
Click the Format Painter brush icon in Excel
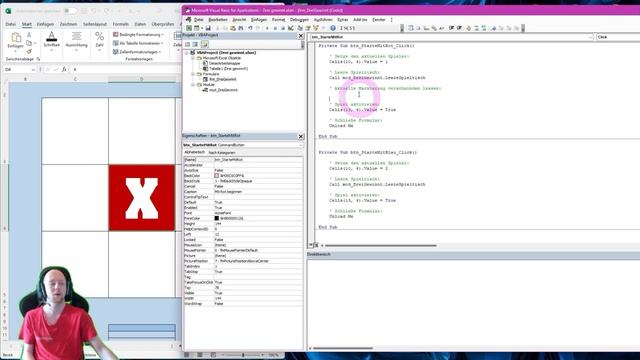[x=29, y=51]
